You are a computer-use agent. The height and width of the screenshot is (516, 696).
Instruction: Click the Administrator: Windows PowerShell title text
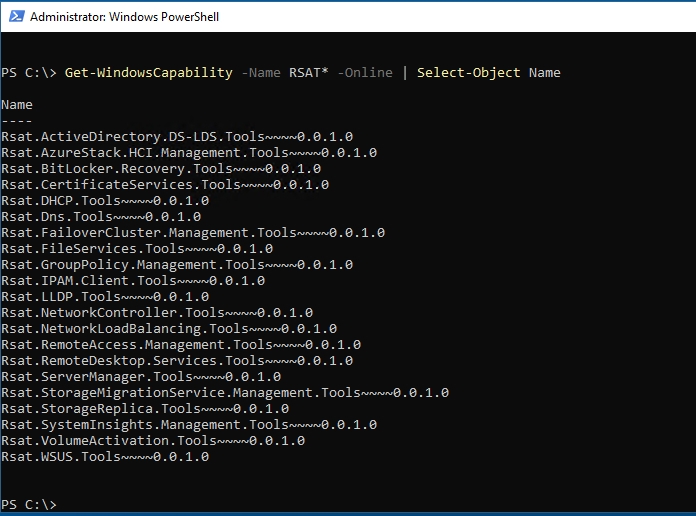[x=124, y=17]
